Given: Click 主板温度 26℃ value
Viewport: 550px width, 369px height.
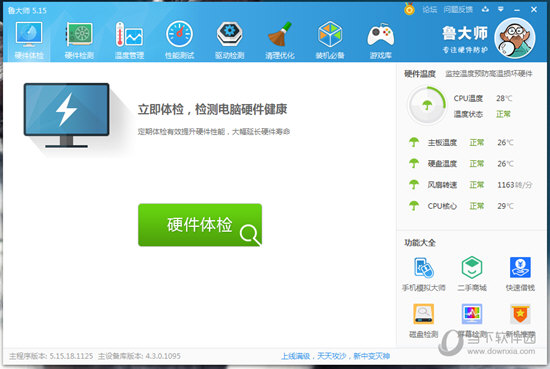Looking at the screenshot, I should (x=505, y=142).
